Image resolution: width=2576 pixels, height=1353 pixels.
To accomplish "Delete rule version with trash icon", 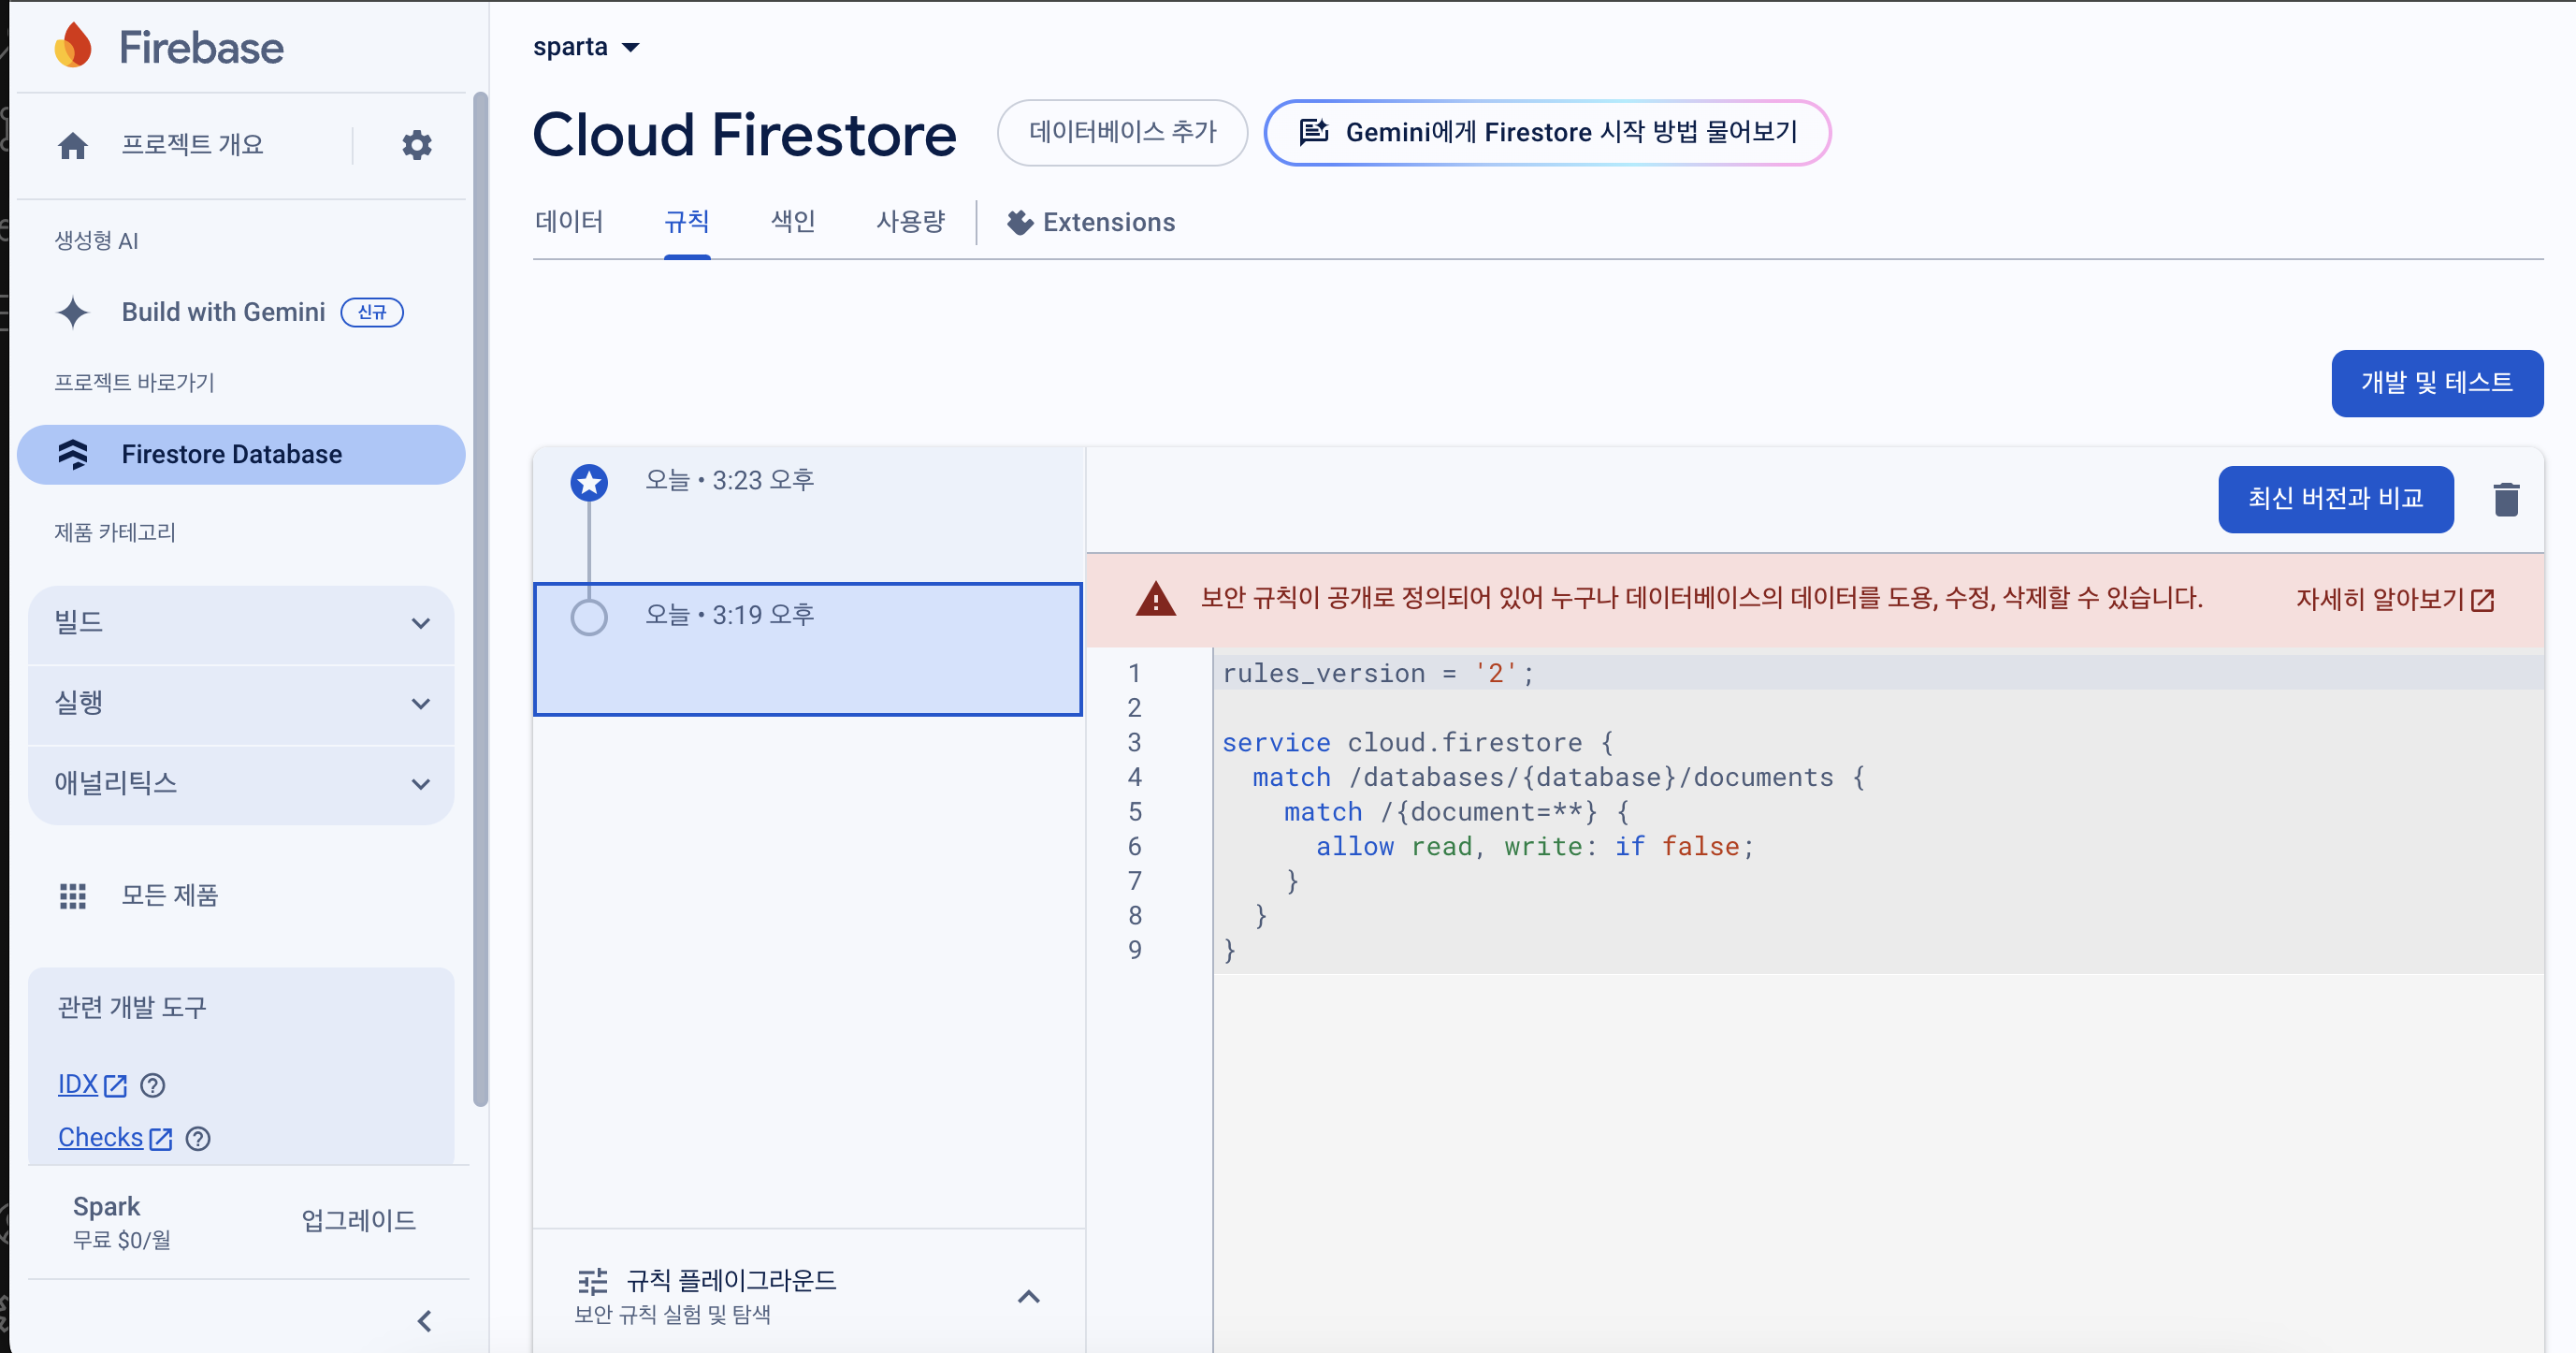I will [2506, 499].
